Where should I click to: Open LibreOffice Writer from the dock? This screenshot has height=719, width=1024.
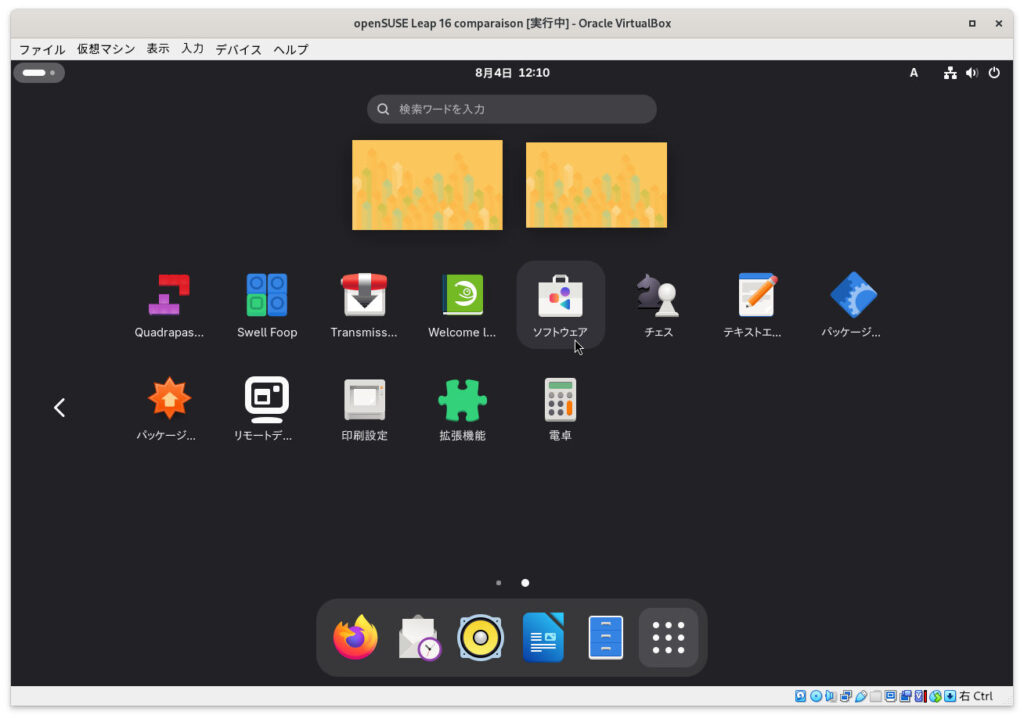point(543,637)
